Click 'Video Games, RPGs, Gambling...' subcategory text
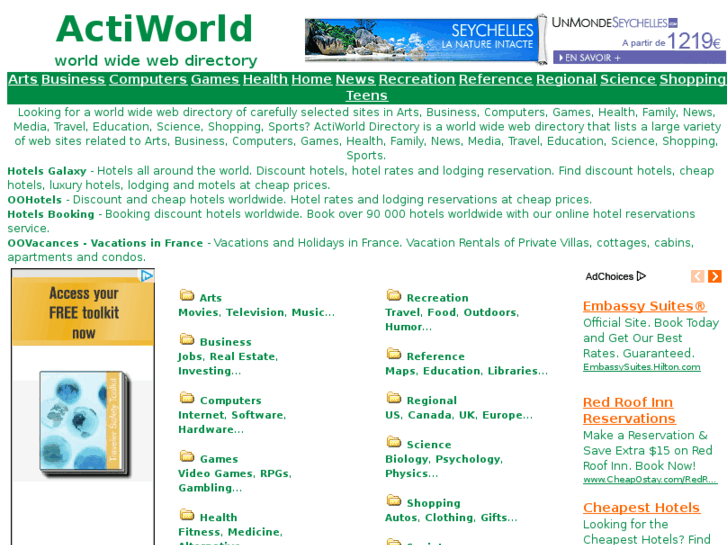 click(235, 481)
